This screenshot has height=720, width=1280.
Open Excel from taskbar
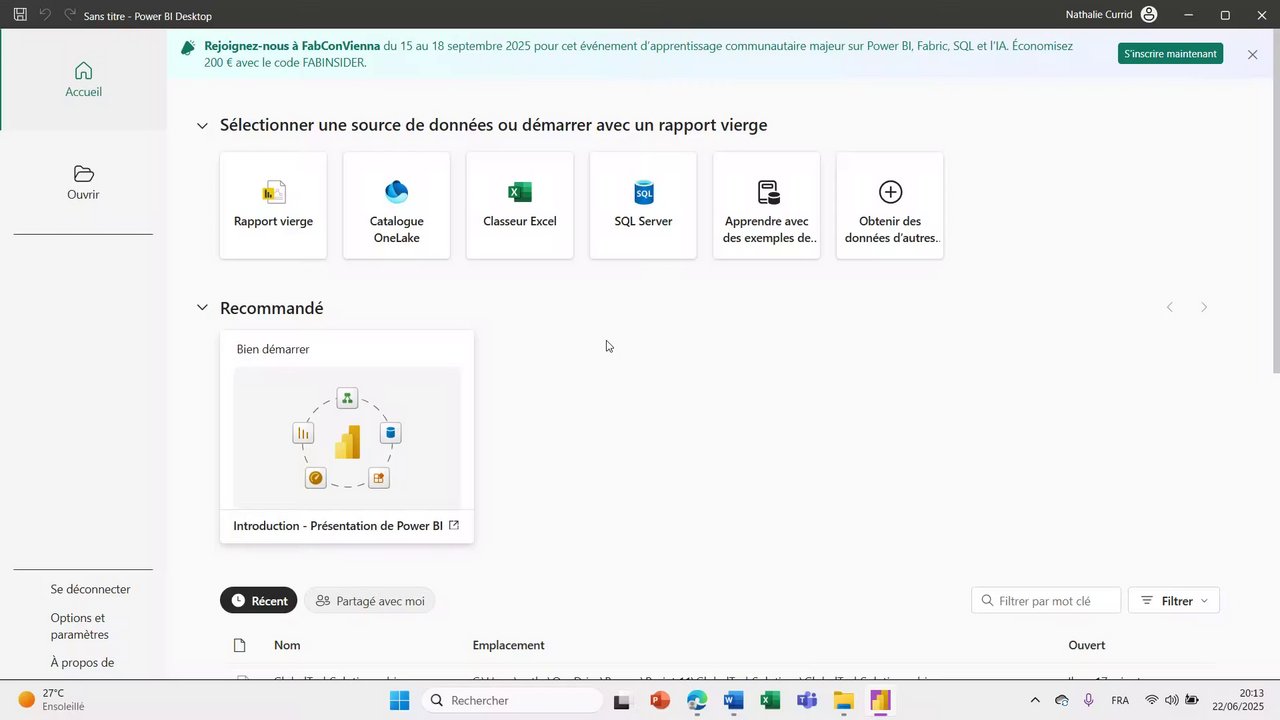tap(770, 700)
